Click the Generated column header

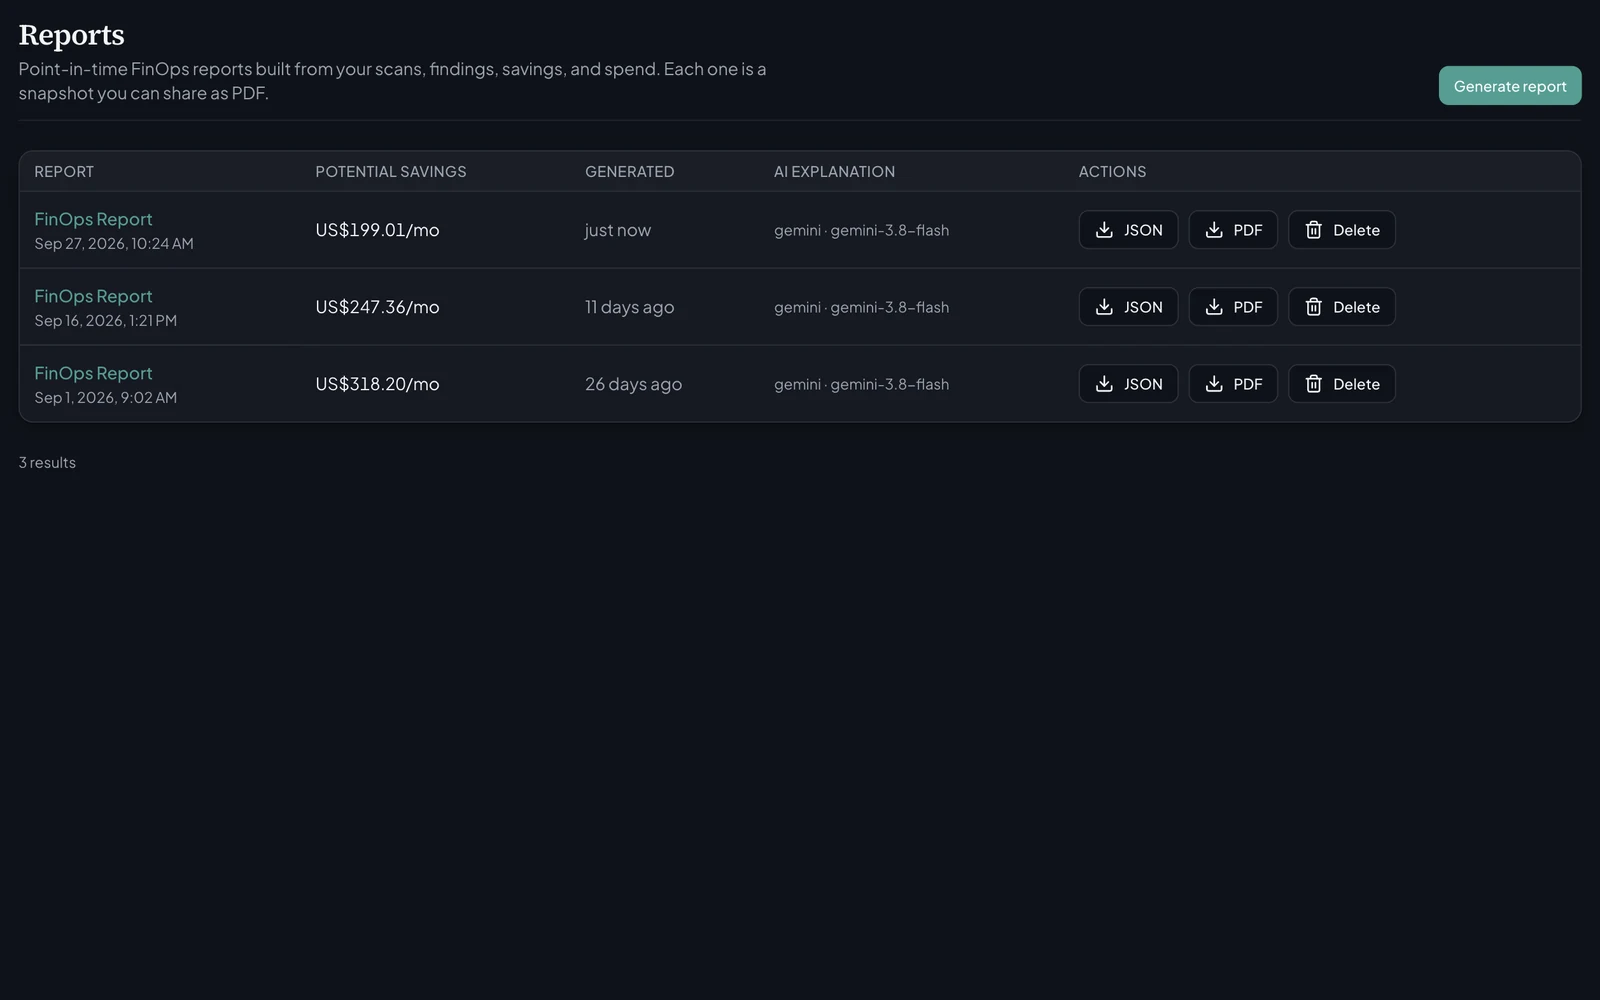point(629,172)
